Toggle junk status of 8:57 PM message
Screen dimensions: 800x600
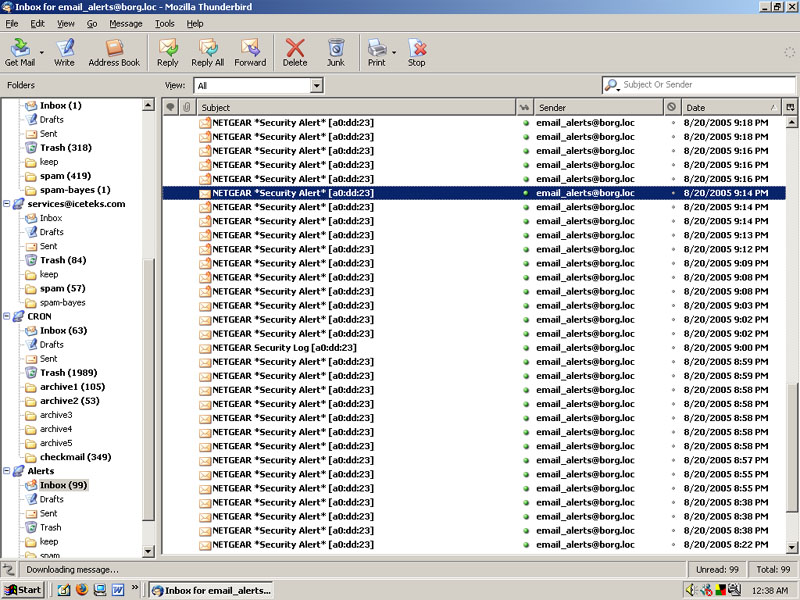point(673,460)
